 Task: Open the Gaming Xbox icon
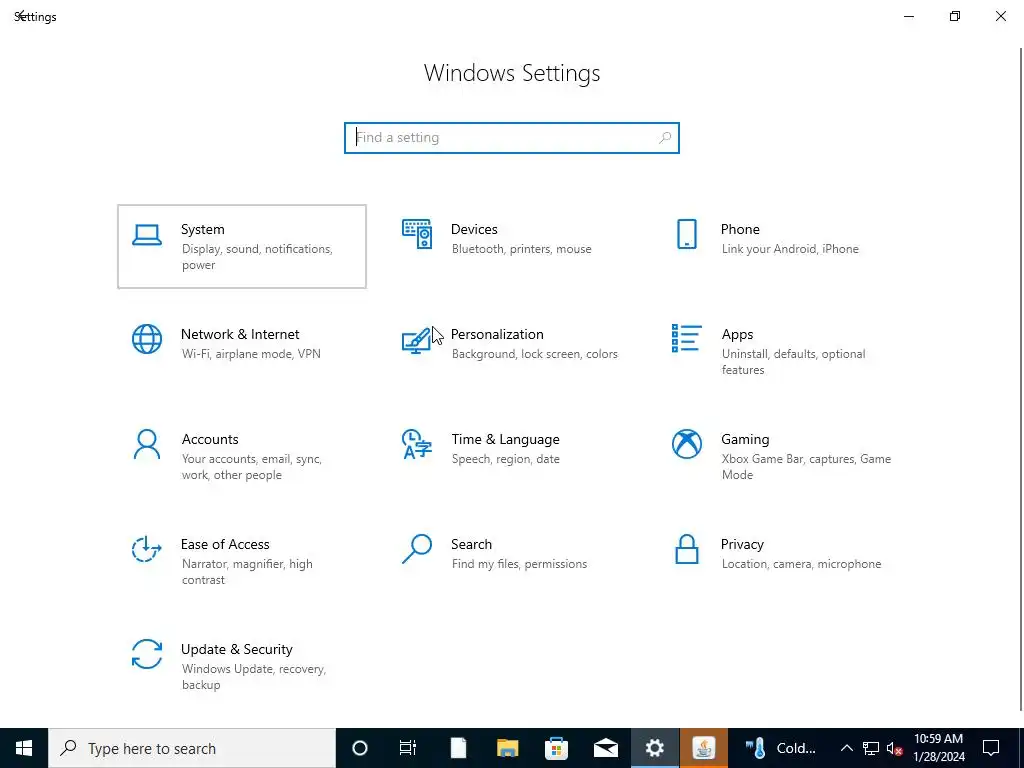pos(686,444)
